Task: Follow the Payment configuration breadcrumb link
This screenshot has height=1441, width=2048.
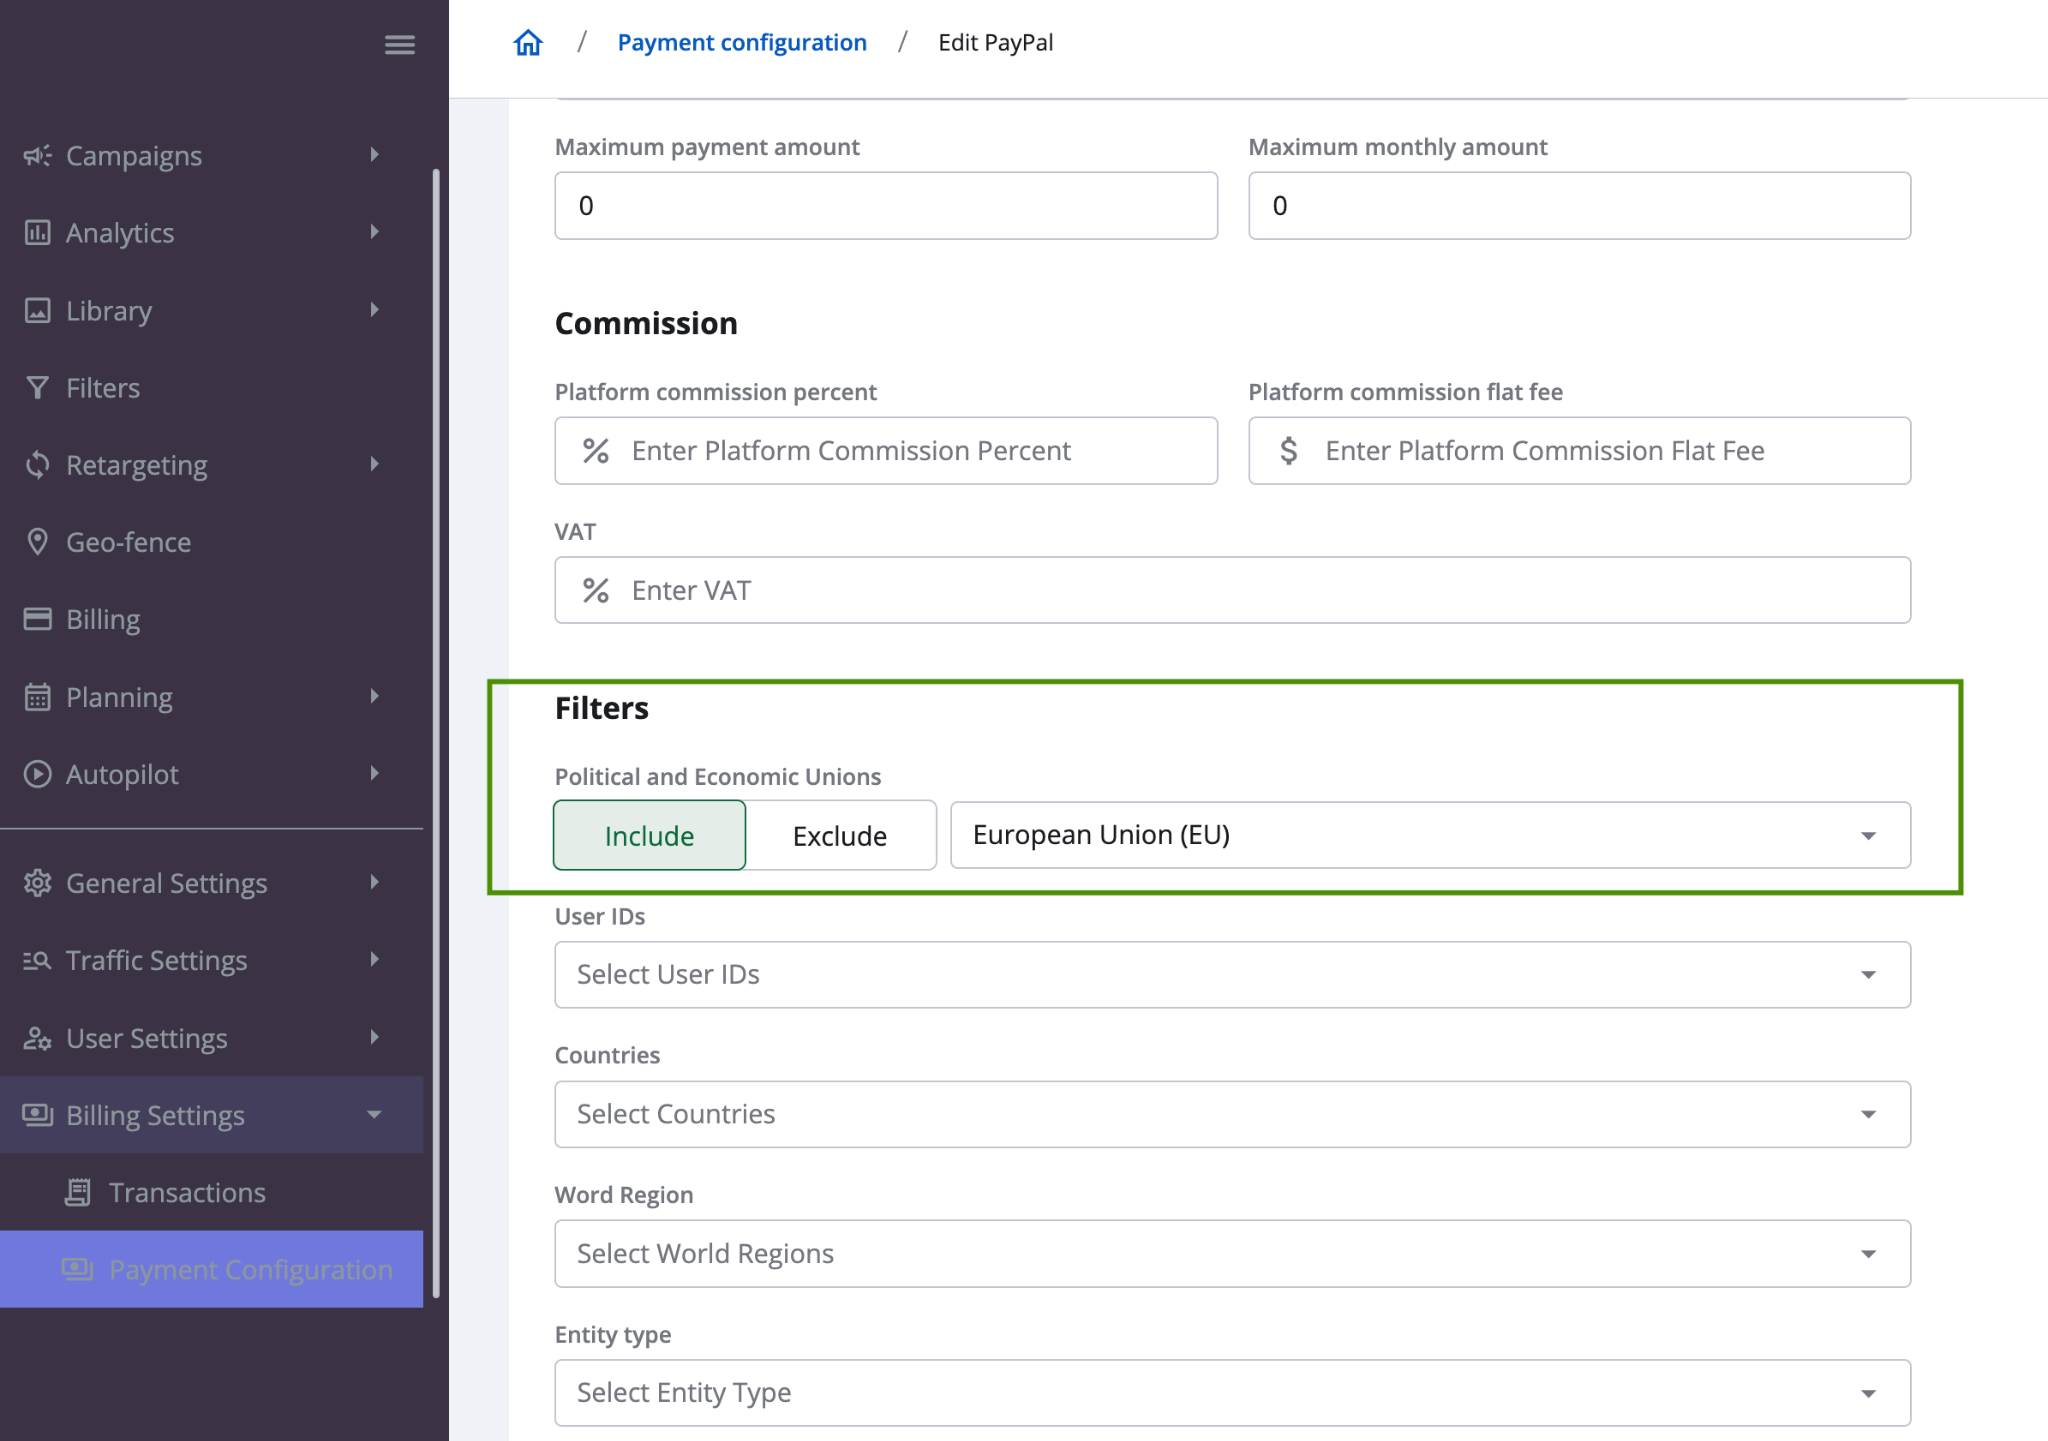Action: tap(741, 43)
